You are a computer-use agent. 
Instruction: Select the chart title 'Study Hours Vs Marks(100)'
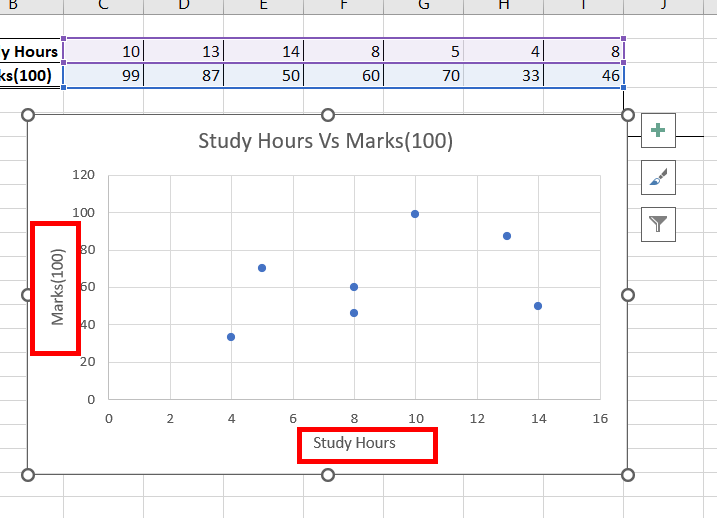coord(326,141)
